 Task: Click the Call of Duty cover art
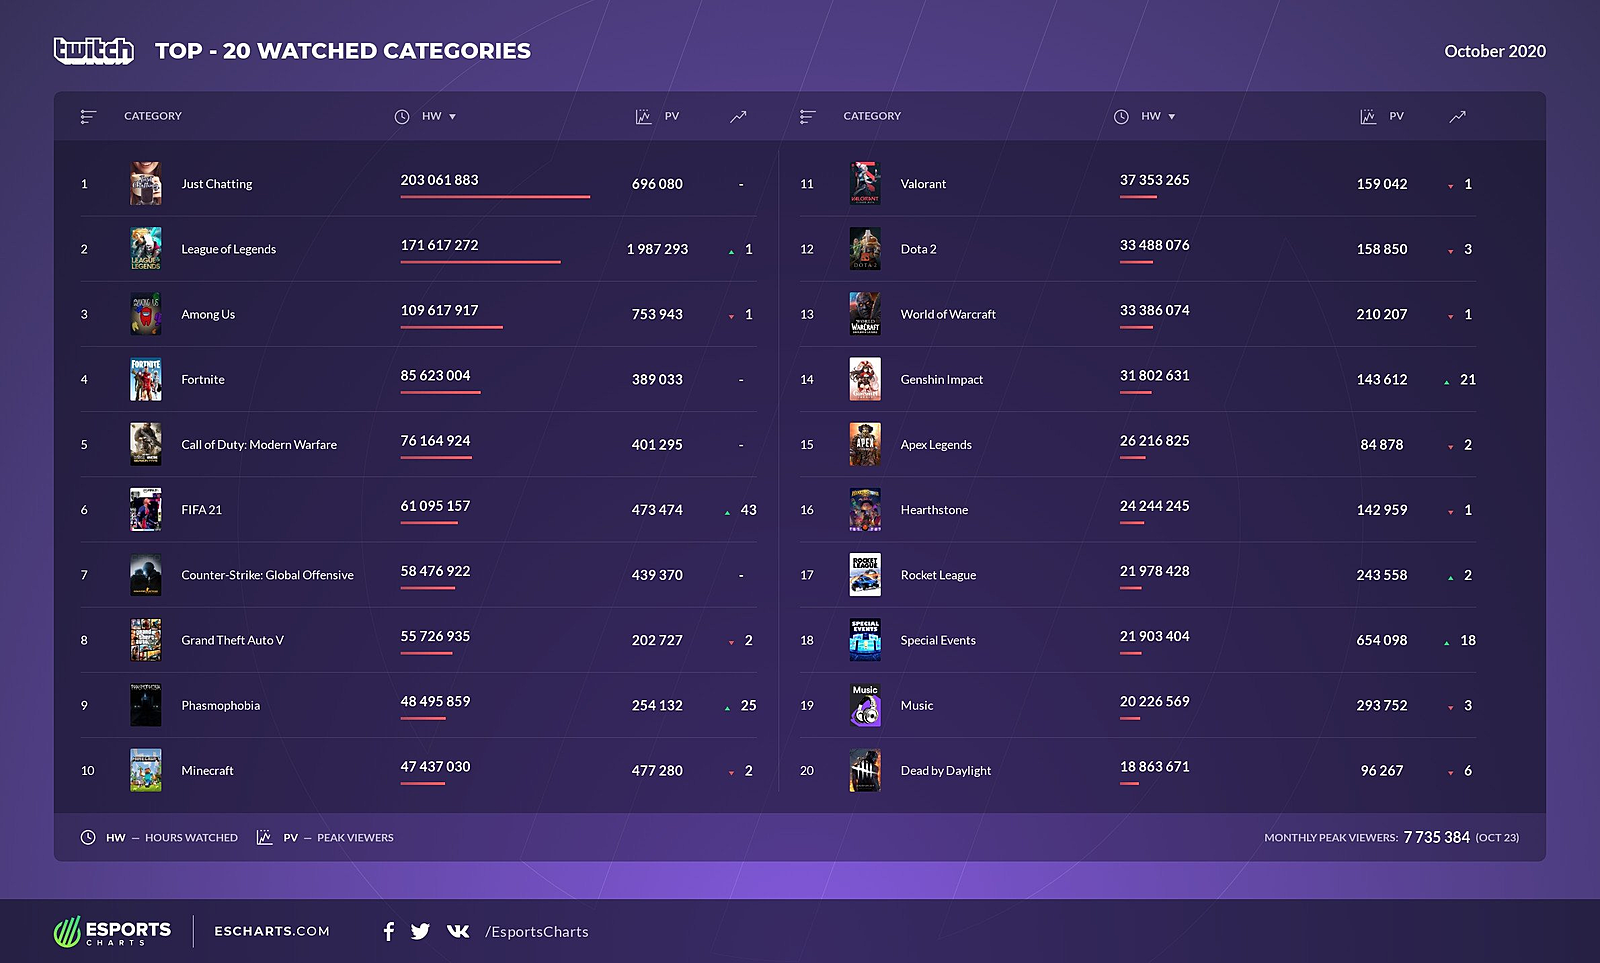tap(146, 444)
